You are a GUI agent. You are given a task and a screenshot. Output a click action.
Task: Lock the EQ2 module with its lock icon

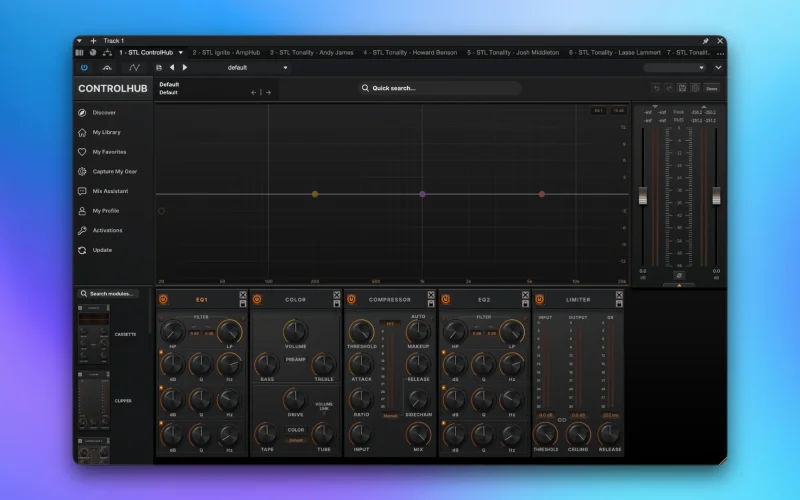(525, 304)
